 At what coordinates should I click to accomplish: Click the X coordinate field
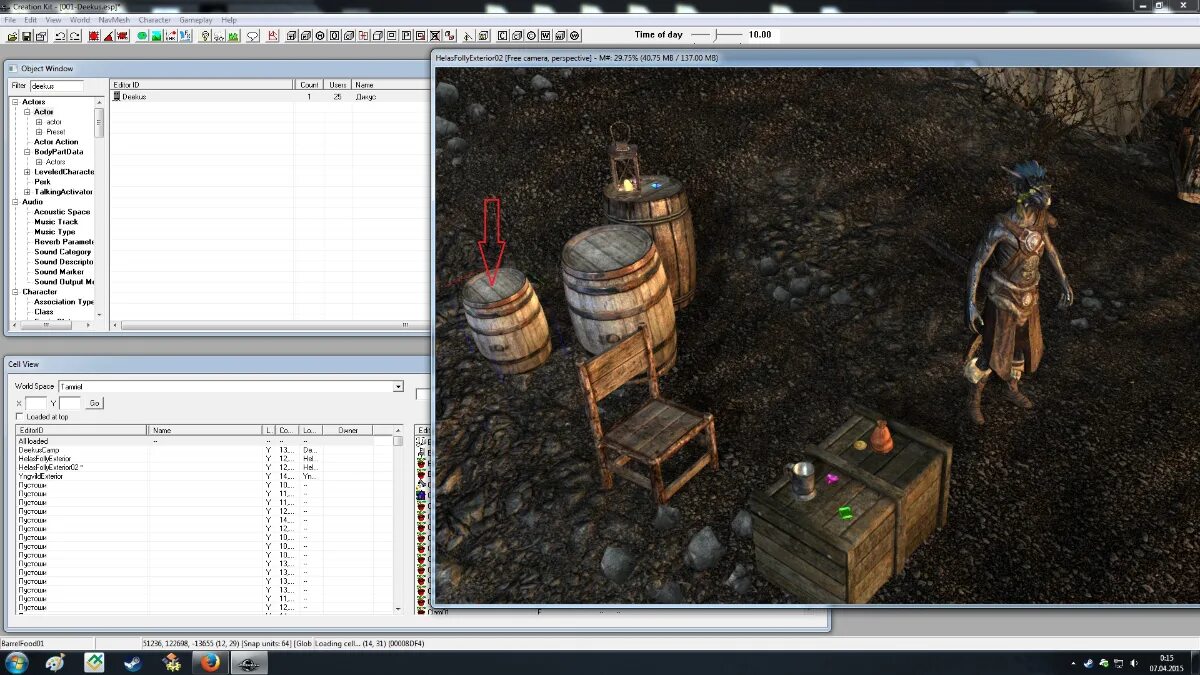pos(35,403)
